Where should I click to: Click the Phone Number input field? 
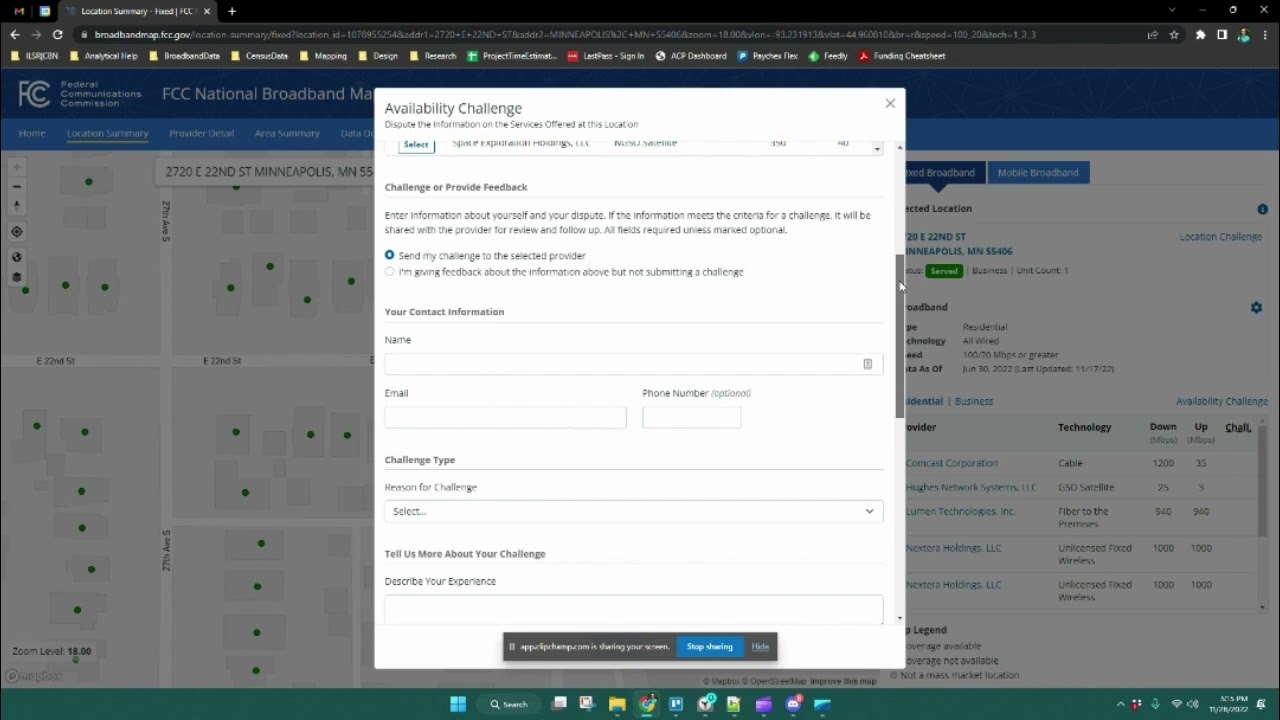[x=692, y=417]
